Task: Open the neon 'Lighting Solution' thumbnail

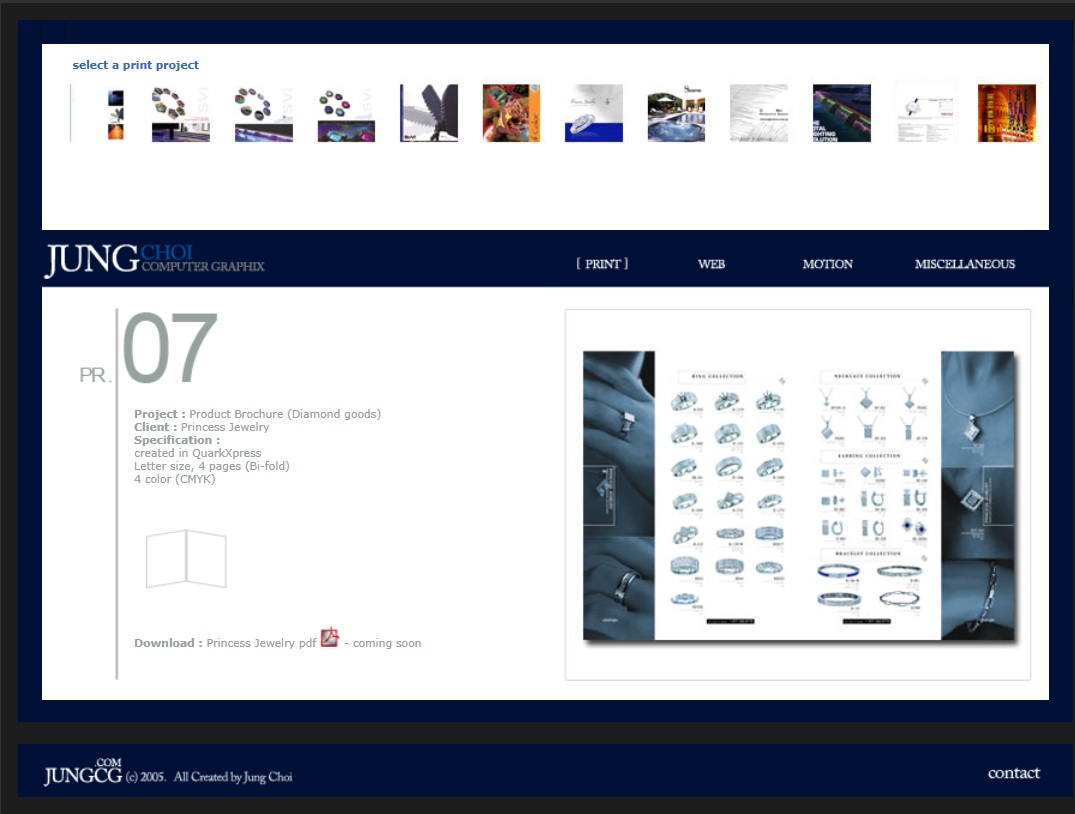Action: pyautogui.click(x=841, y=113)
